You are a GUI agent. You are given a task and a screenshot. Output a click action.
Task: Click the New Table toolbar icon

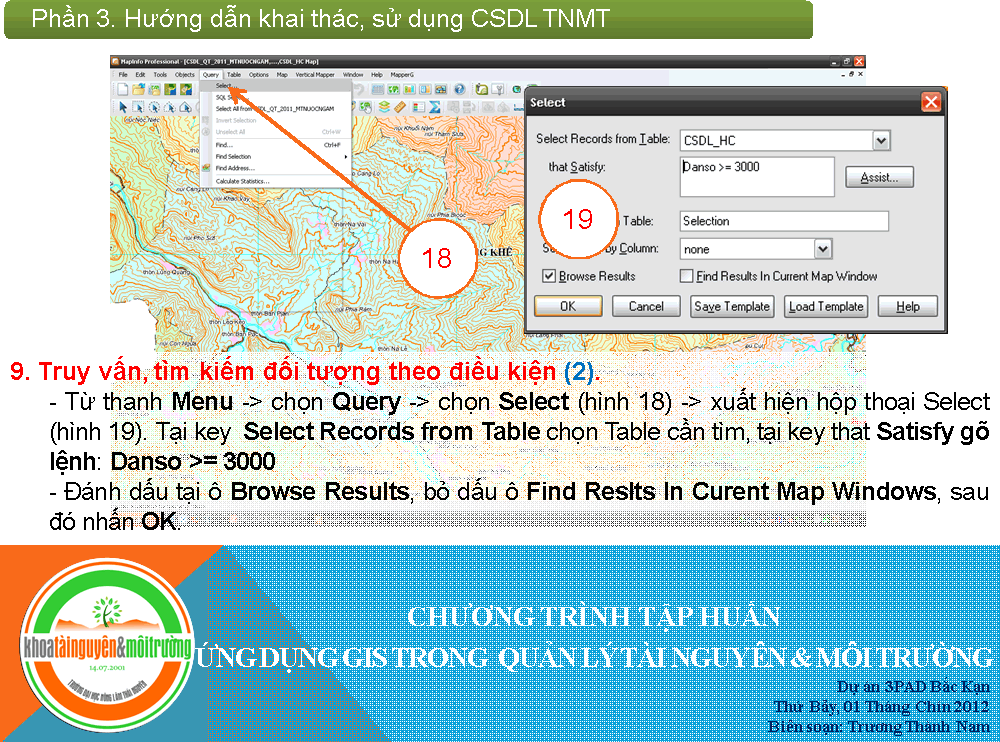[123, 89]
